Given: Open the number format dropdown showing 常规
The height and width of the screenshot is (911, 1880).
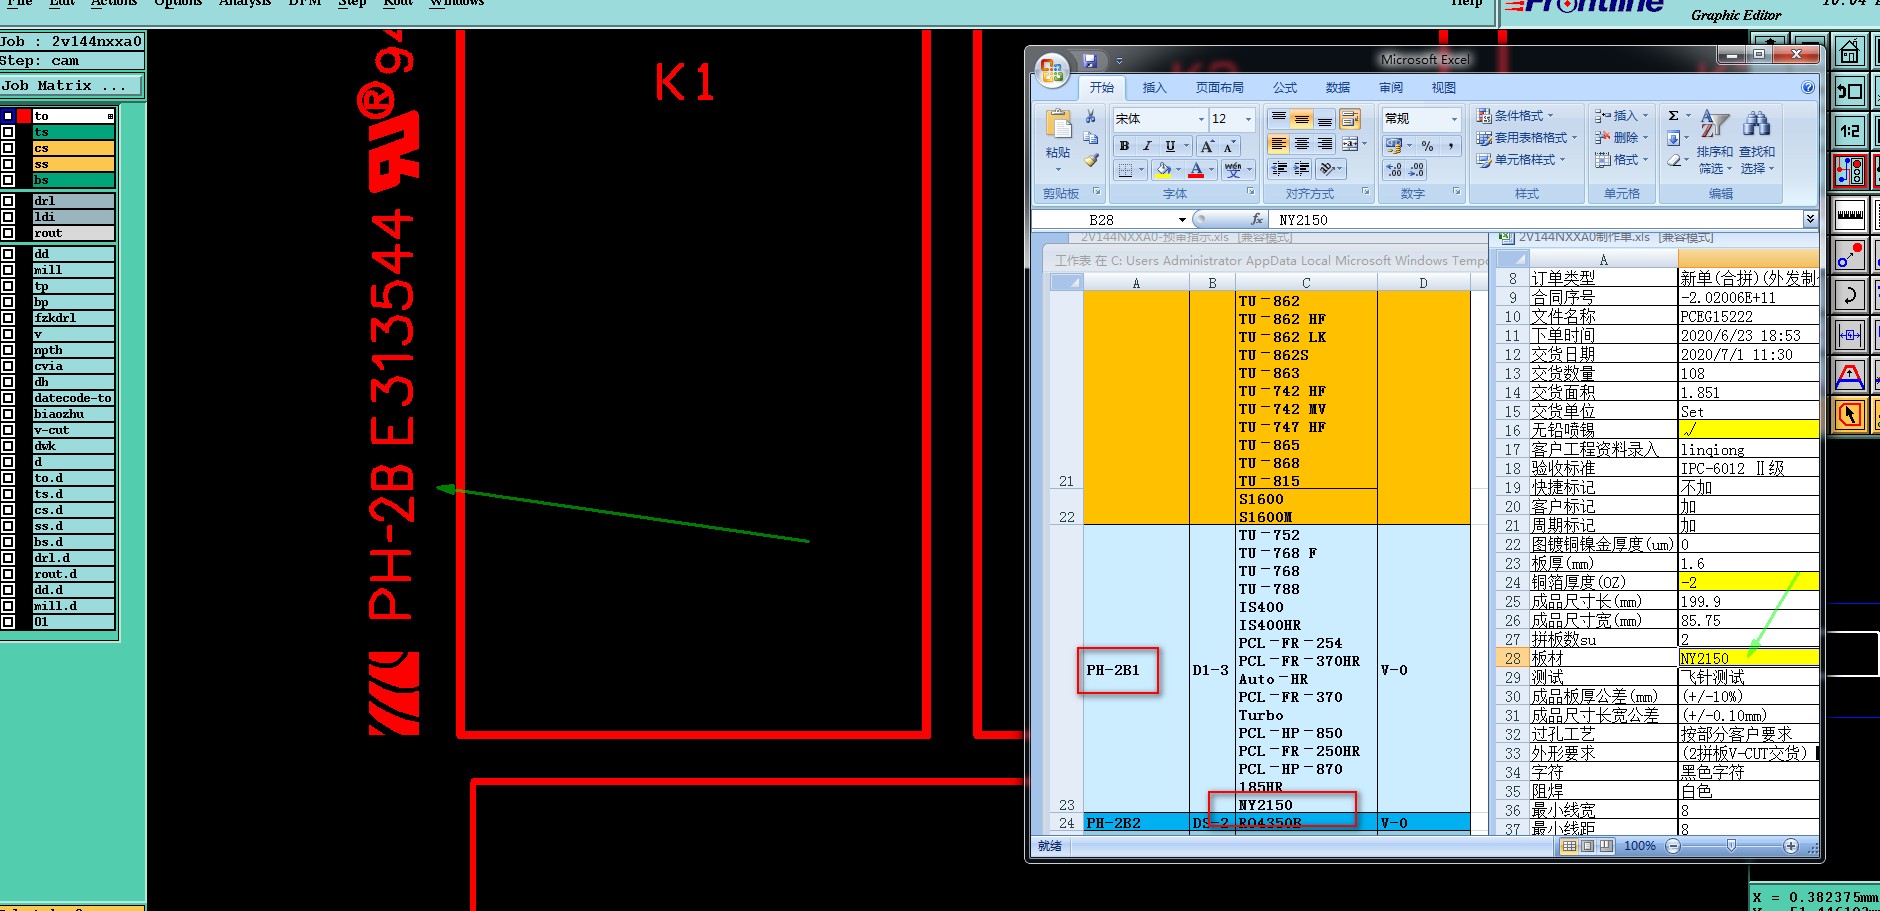Looking at the screenshot, I should 1454,119.
